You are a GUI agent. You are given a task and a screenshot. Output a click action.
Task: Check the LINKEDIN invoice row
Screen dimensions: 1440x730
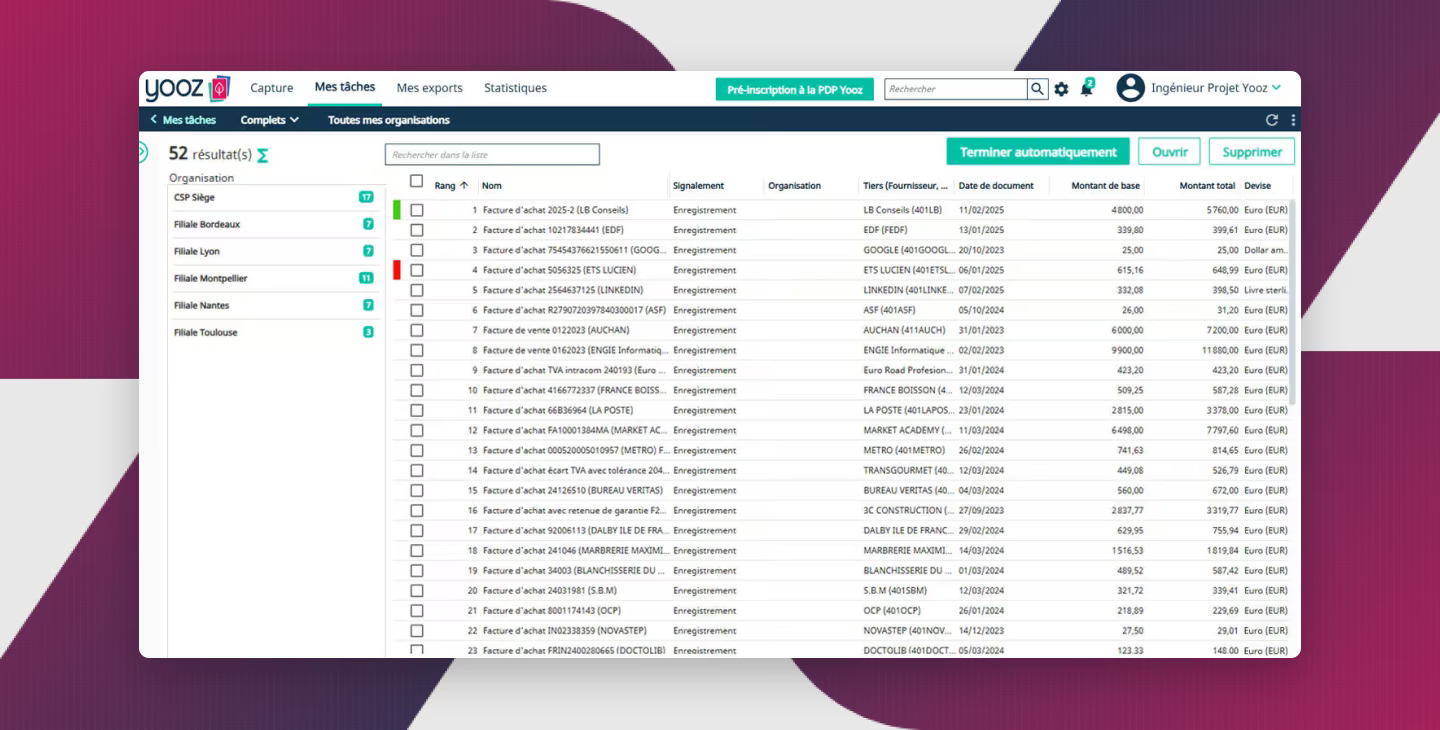(x=417, y=290)
